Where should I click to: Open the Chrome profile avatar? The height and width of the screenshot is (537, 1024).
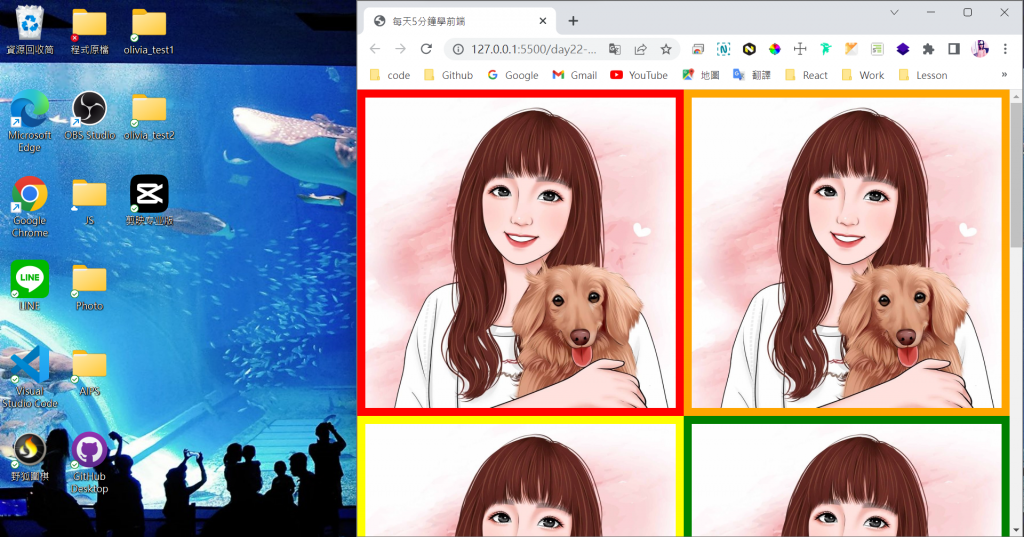pyautogui.click(x=980, y=49)
